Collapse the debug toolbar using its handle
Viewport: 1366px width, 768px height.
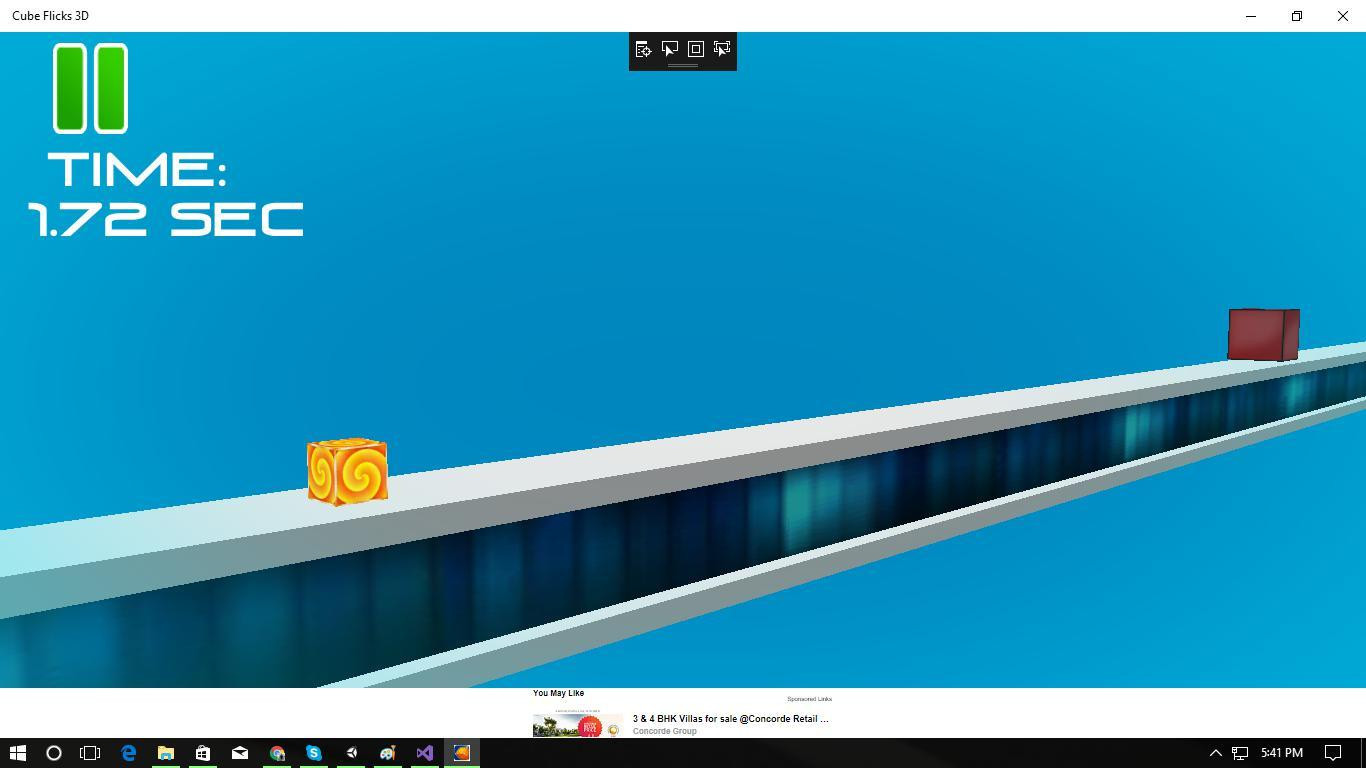(683, 66)
